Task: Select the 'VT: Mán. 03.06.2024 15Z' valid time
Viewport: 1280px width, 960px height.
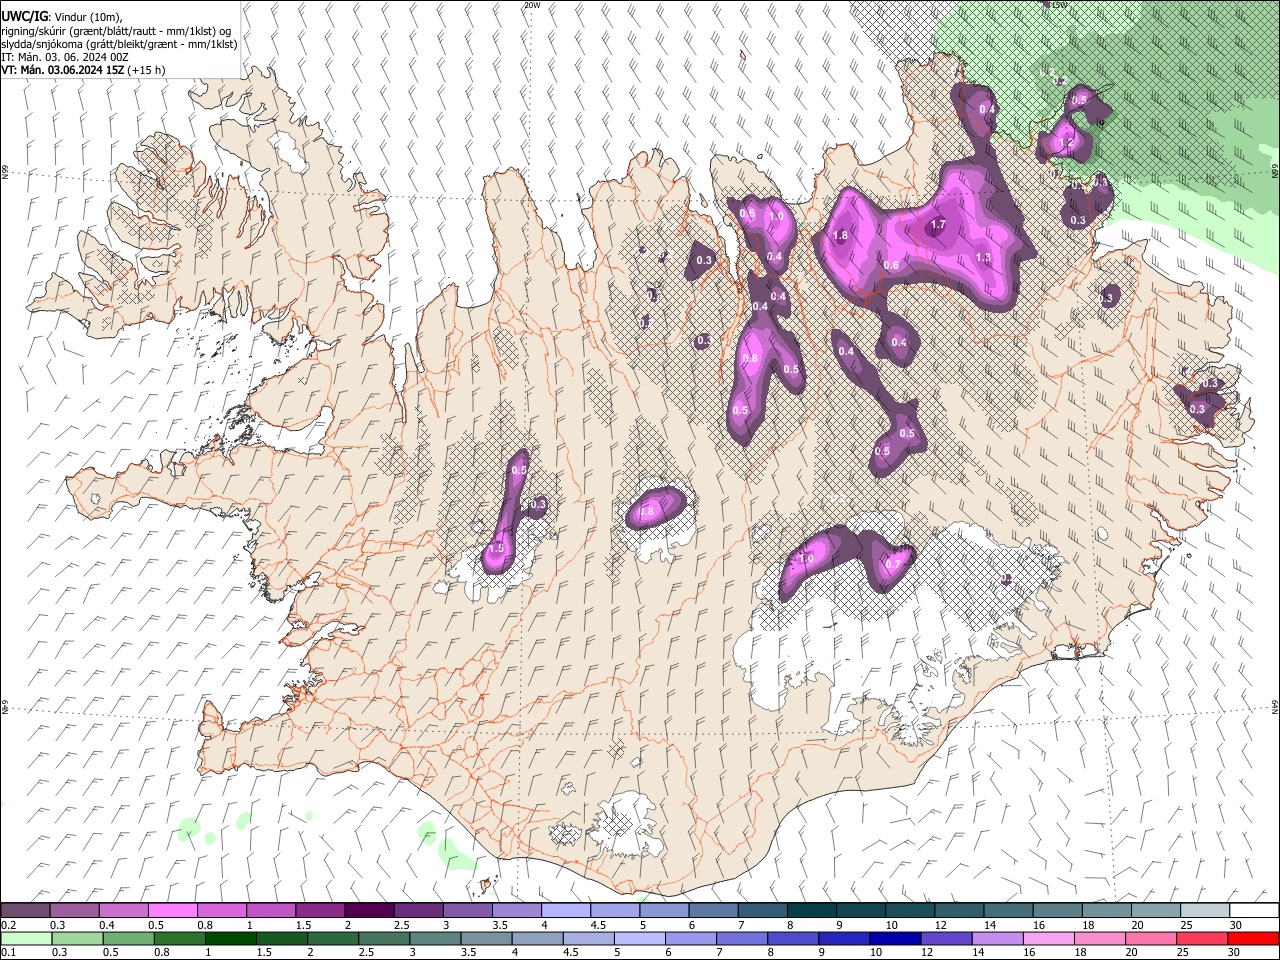Action: pos(62,70)
